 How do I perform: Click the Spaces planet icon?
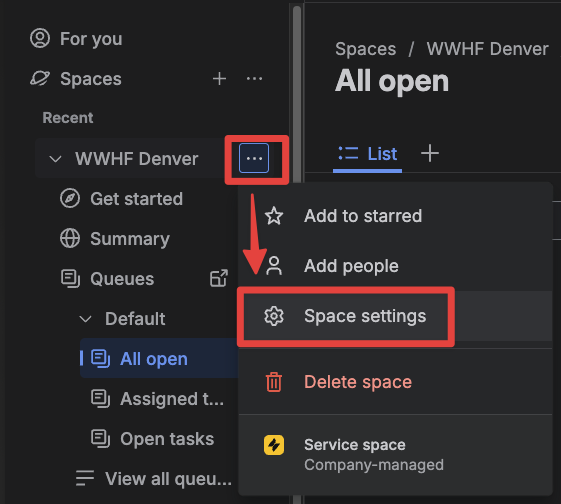(39, 78)
